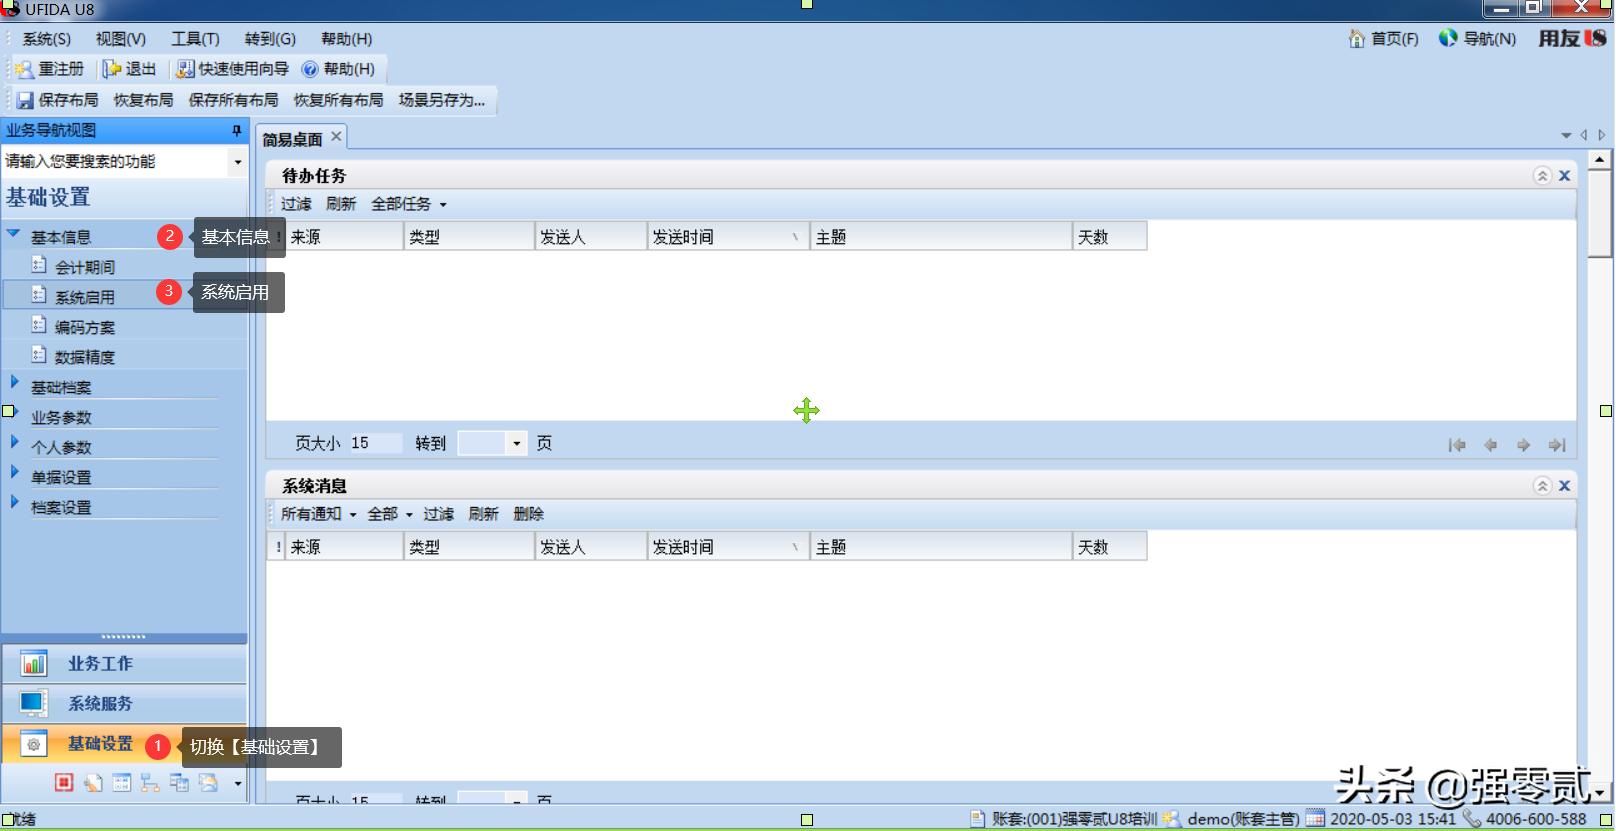Open the 业务工作 bar chart icon
This screenshot has height=831, width=1616.
(33, 663)
